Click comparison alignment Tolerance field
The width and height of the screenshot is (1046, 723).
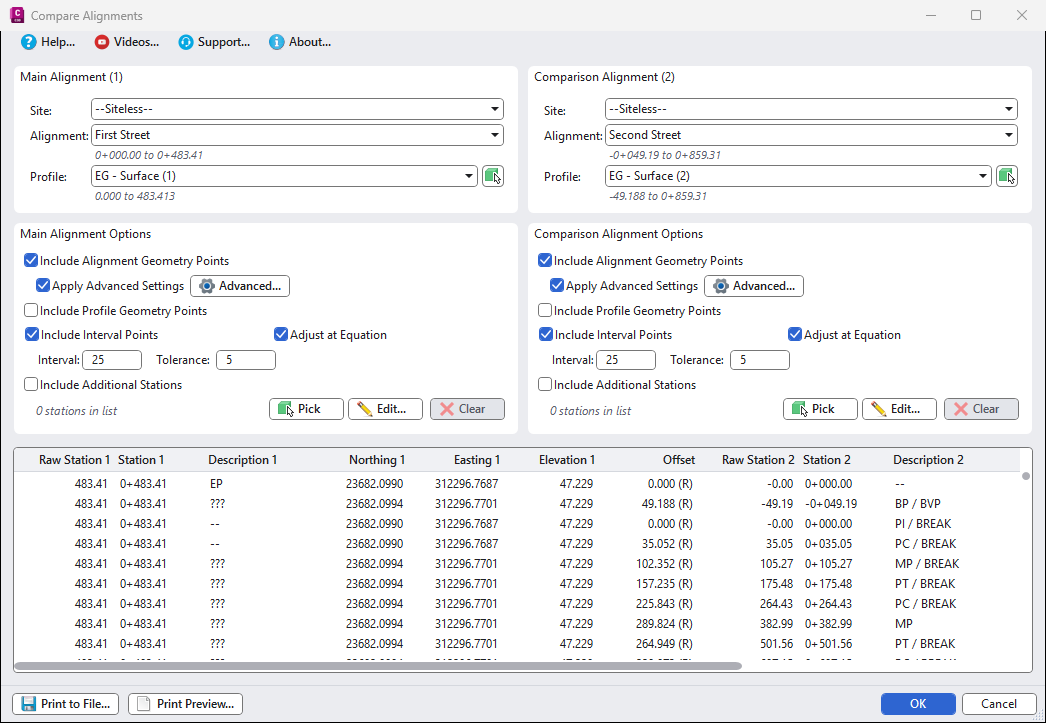pyautogui.click(x=760, y=359)
